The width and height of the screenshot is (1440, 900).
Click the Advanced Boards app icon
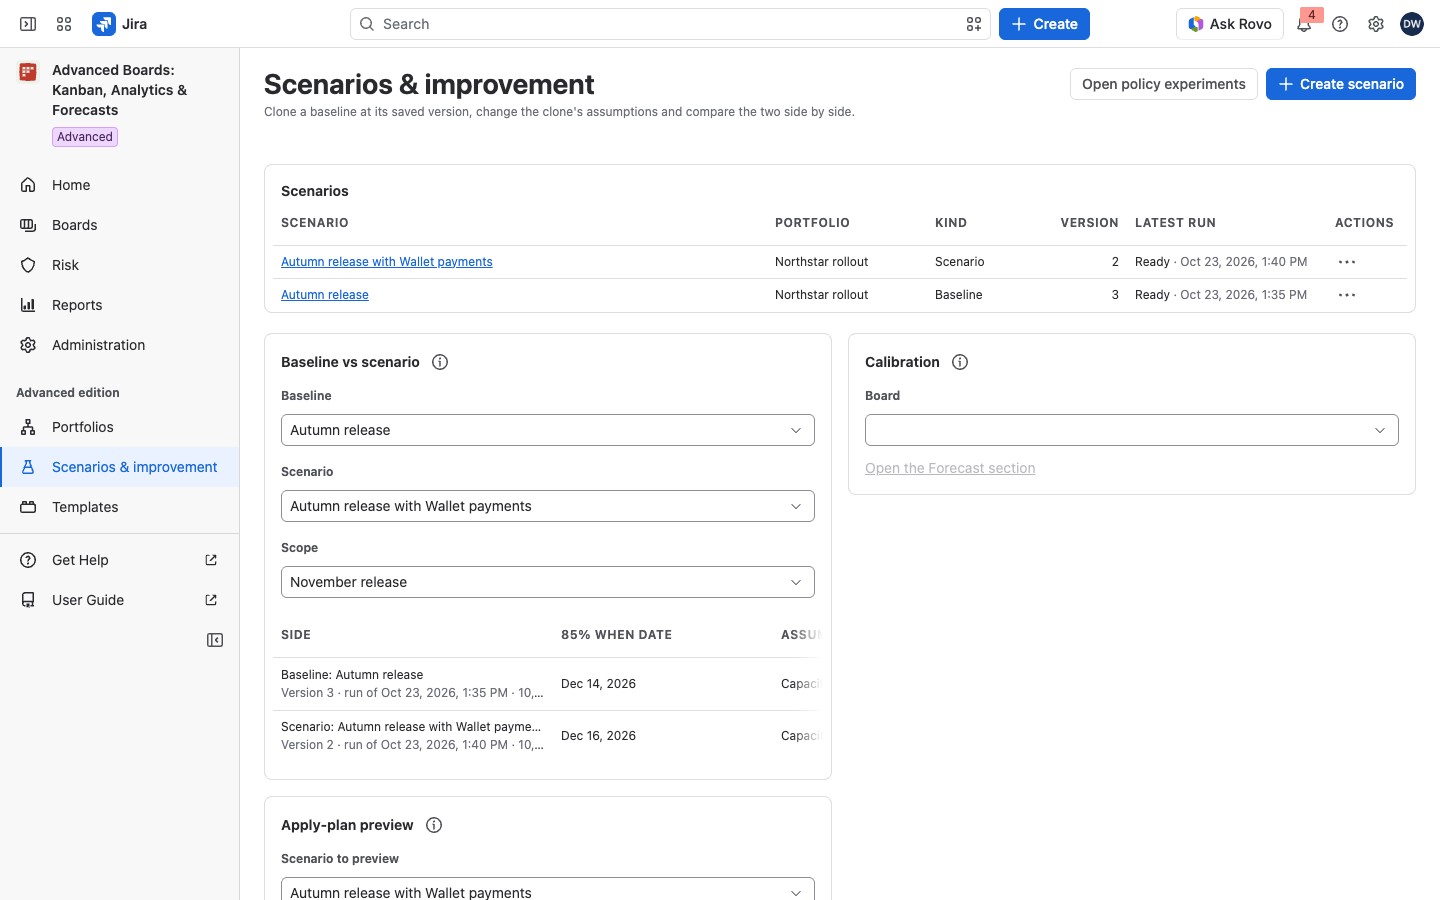click(28, 72)
